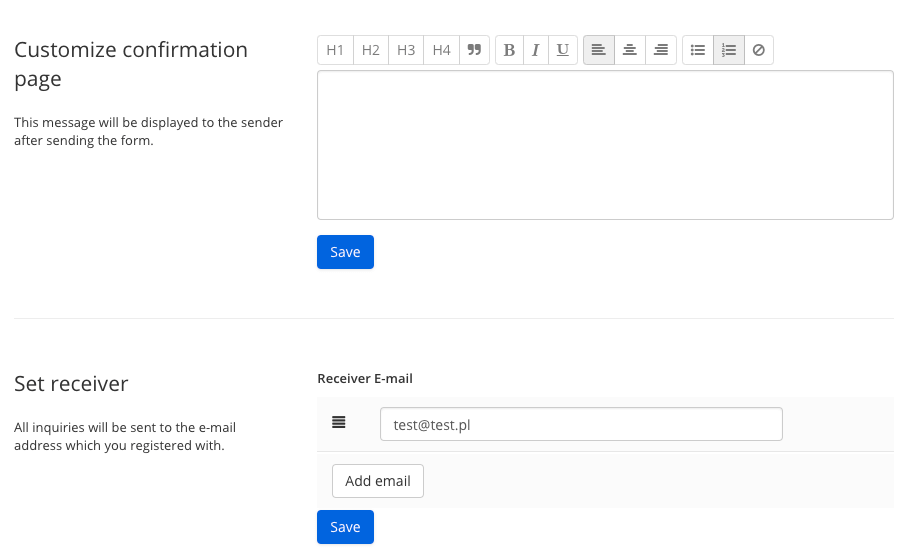Insert a bulleted list
The width and height of the screenshot is (907, 556).
point(698,50)
